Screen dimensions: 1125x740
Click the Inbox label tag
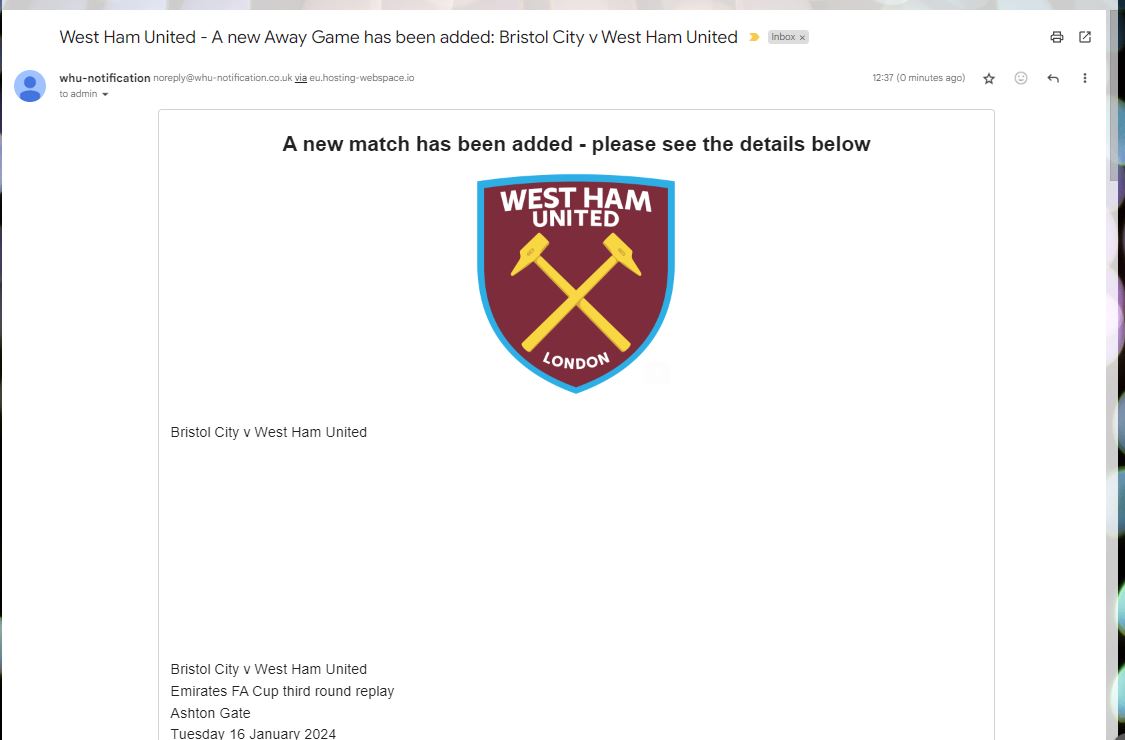[783, 37]
